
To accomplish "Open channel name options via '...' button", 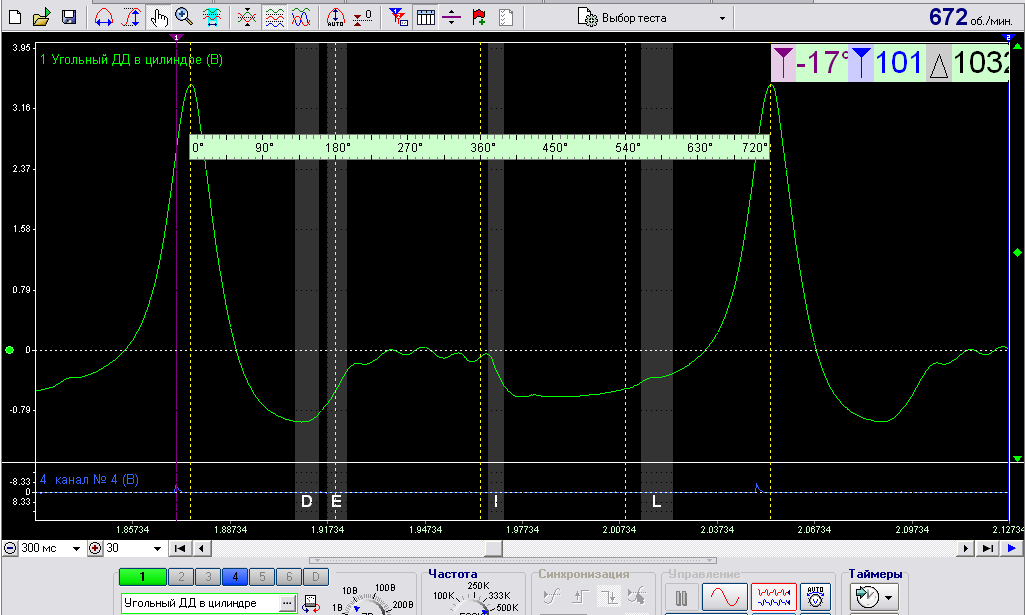I will [287, 603].
